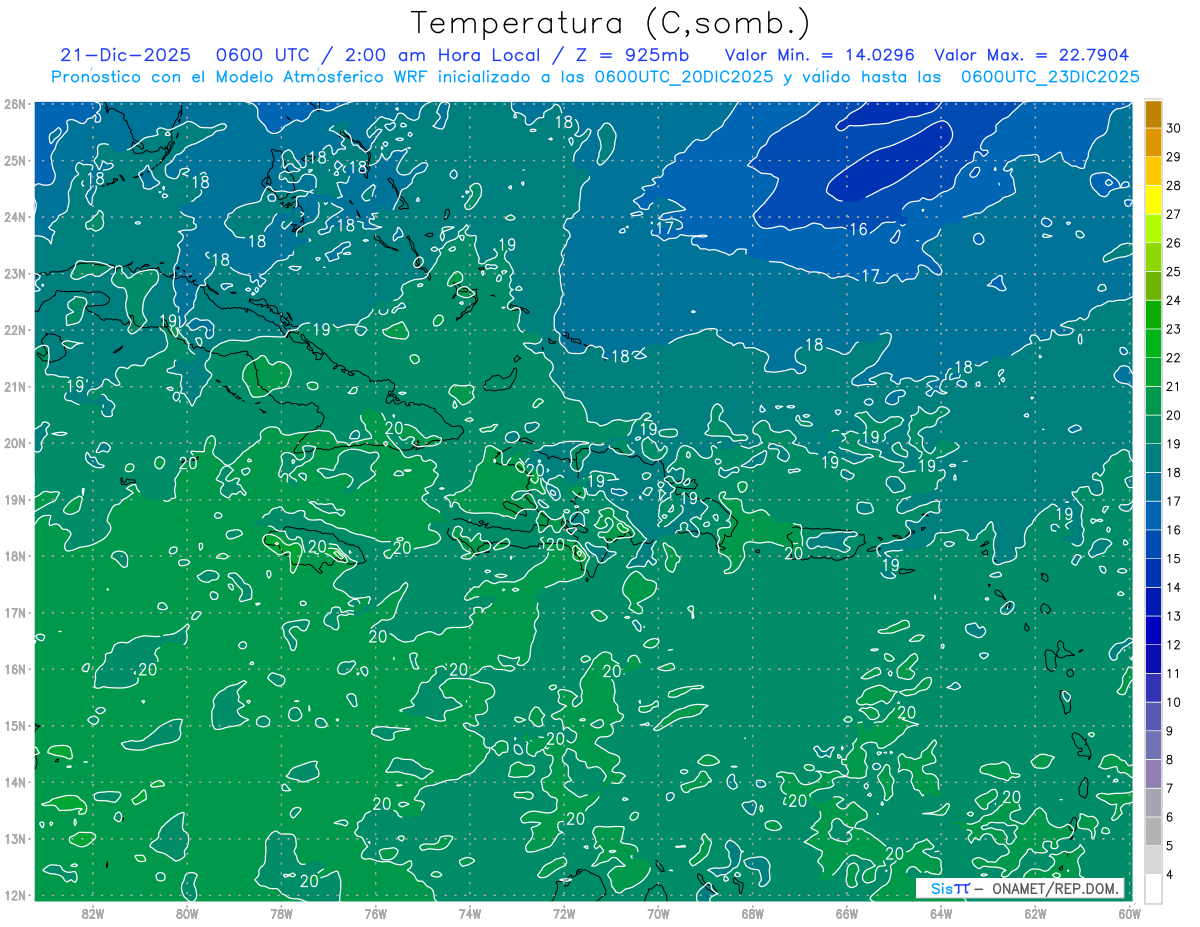The height and width of the screenshot is (927, 1200).
Task: Click the '21N' latitude axis label
Action: [14, 387]
